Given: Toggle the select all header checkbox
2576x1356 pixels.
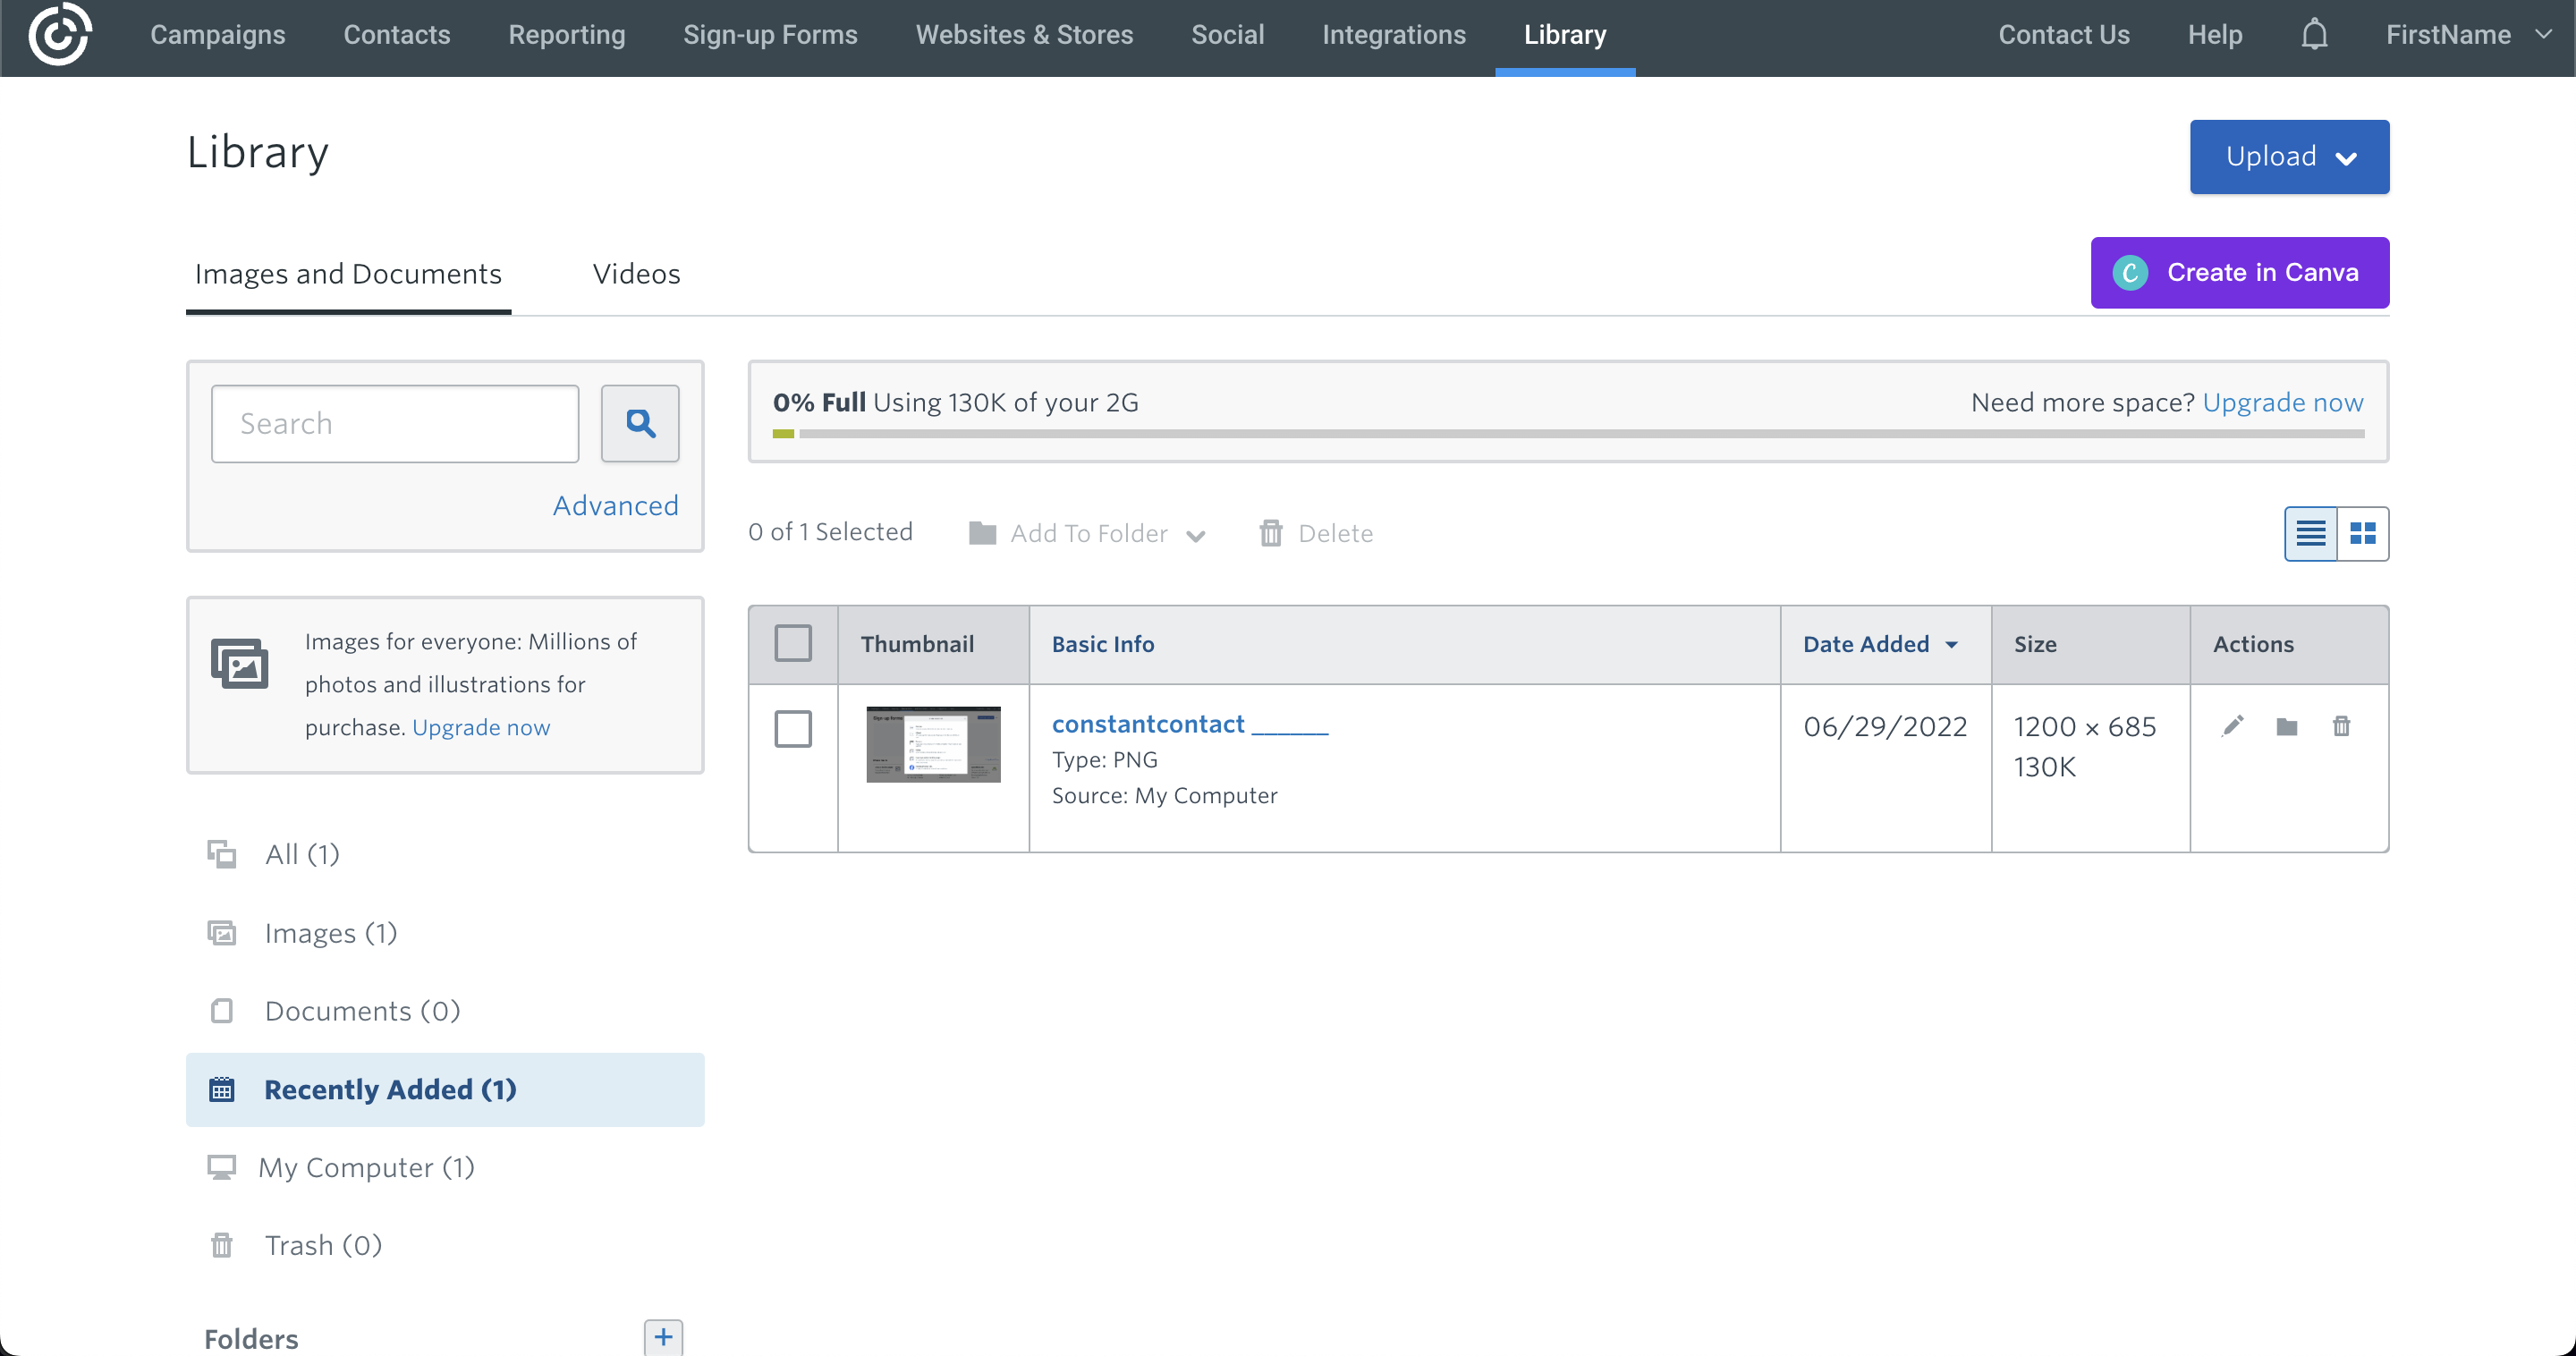Looking at the screenshot, I should [x=792, y=642].
